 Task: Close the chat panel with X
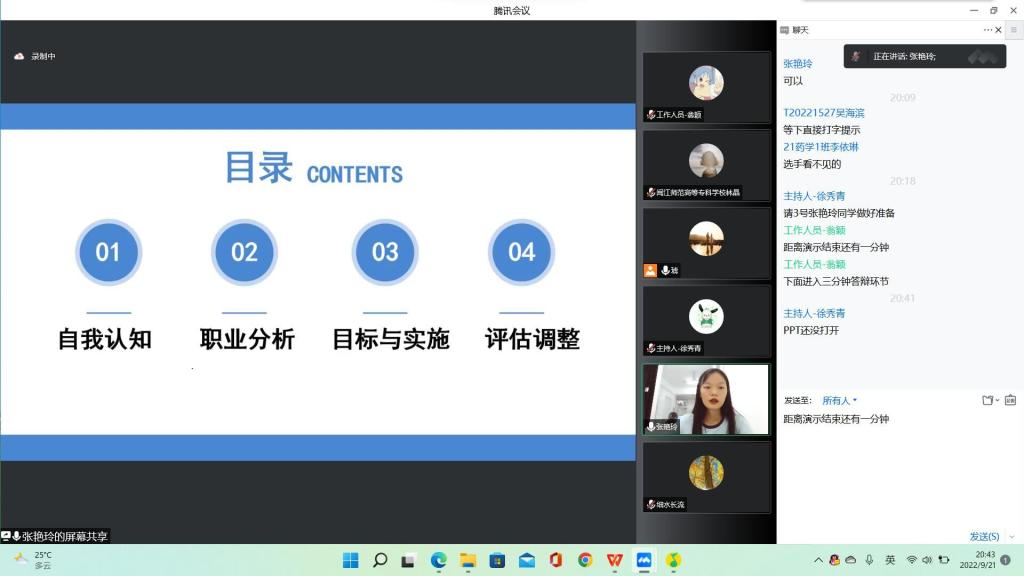pyautogui.click(x=998, y=30)
